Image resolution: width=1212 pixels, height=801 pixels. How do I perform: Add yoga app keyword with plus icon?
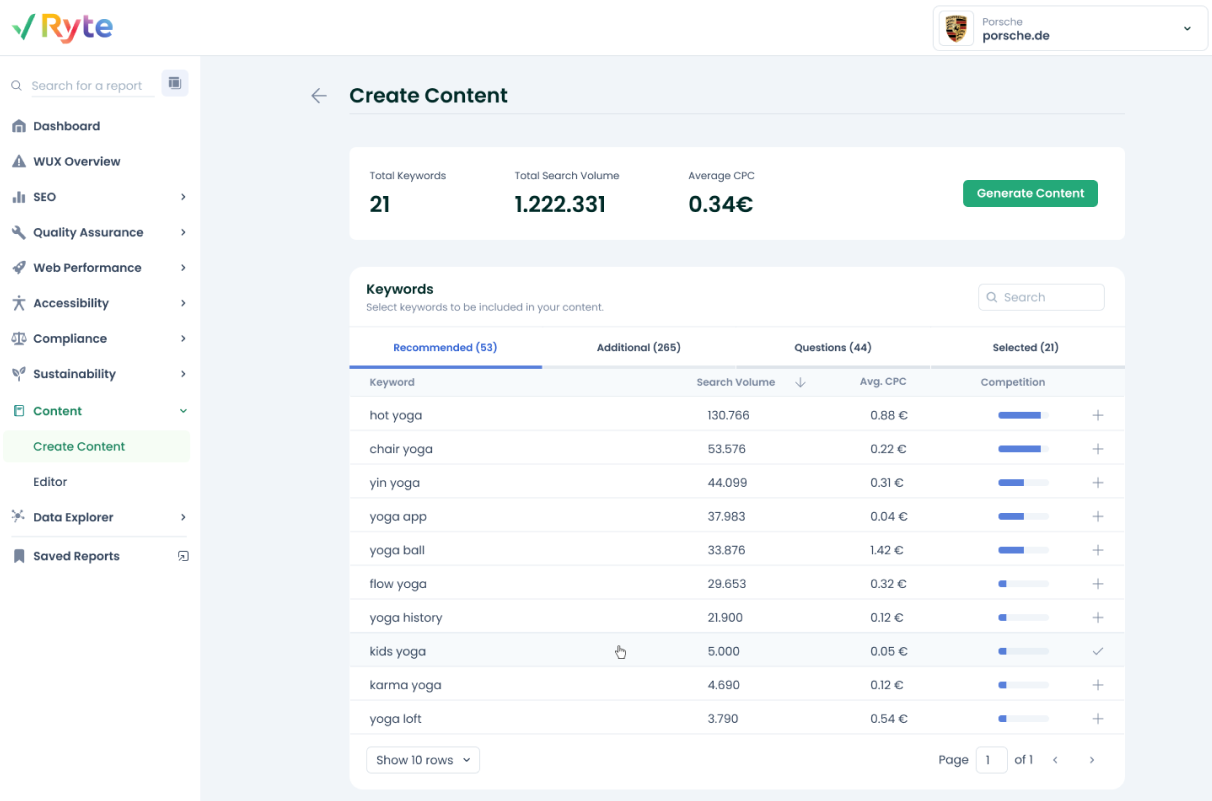click(1097, 516)
